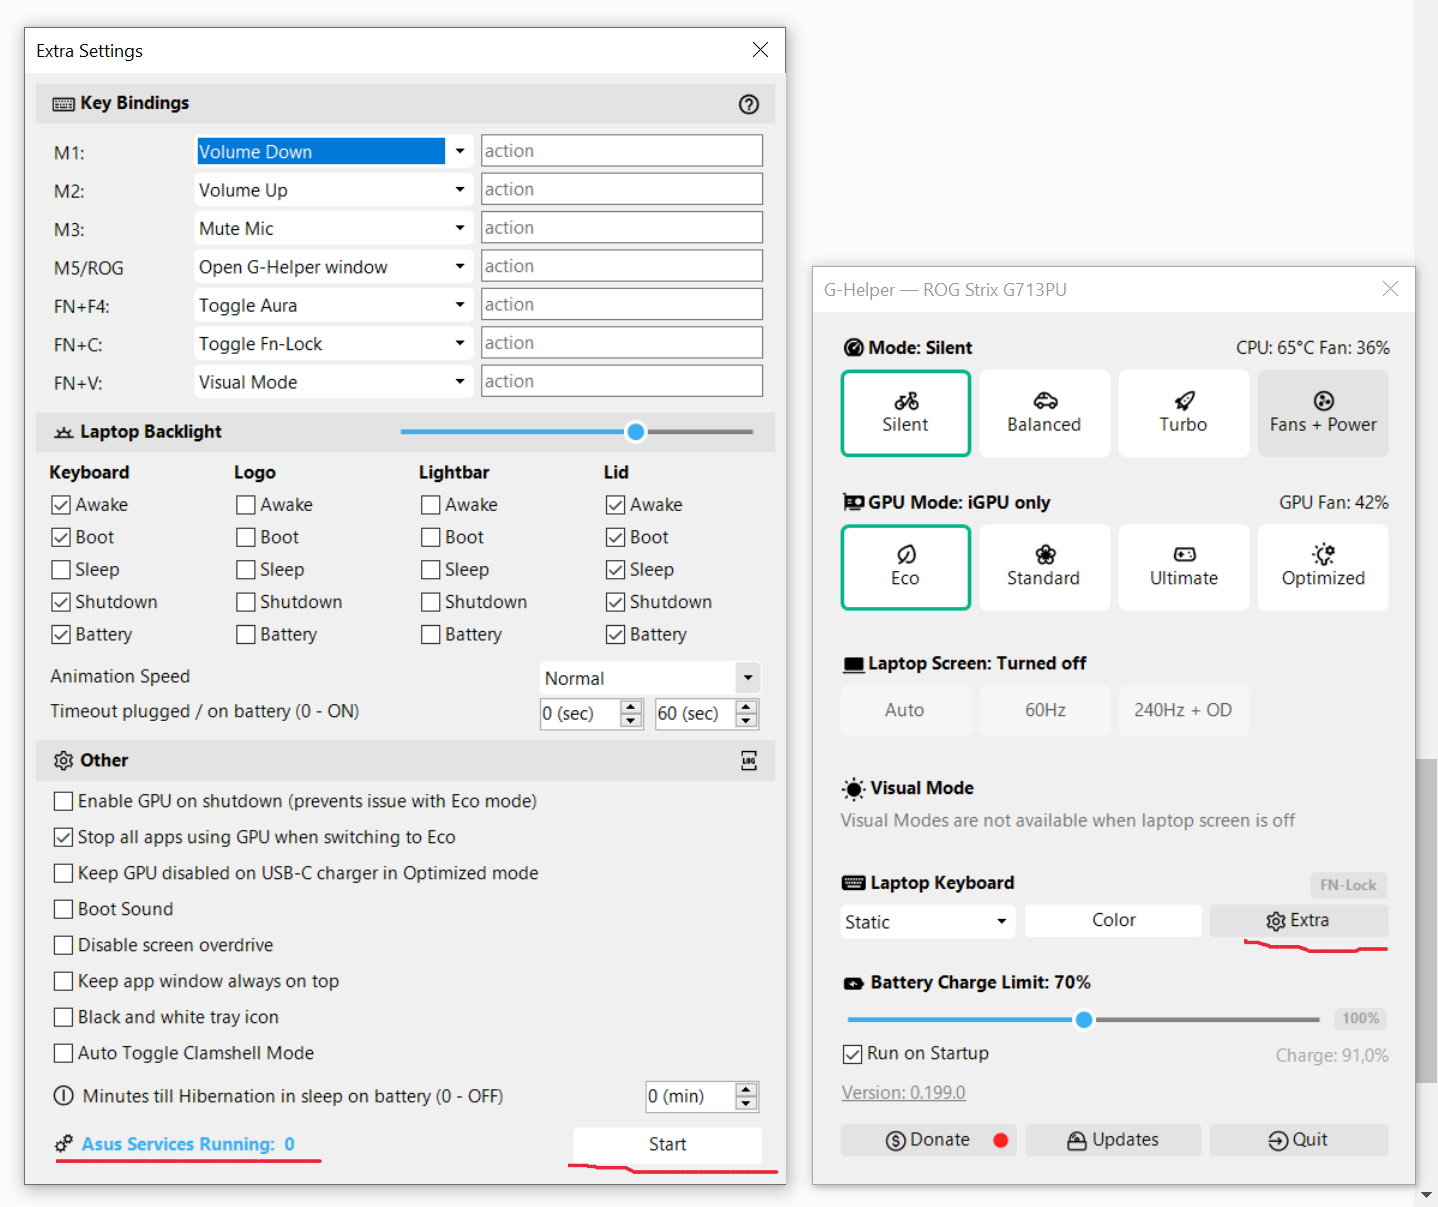Check Lightbar Sleep backlight option
The width and height of the screenshot is (1438, 1207).
pyautogui.click(x=431, y=570)
